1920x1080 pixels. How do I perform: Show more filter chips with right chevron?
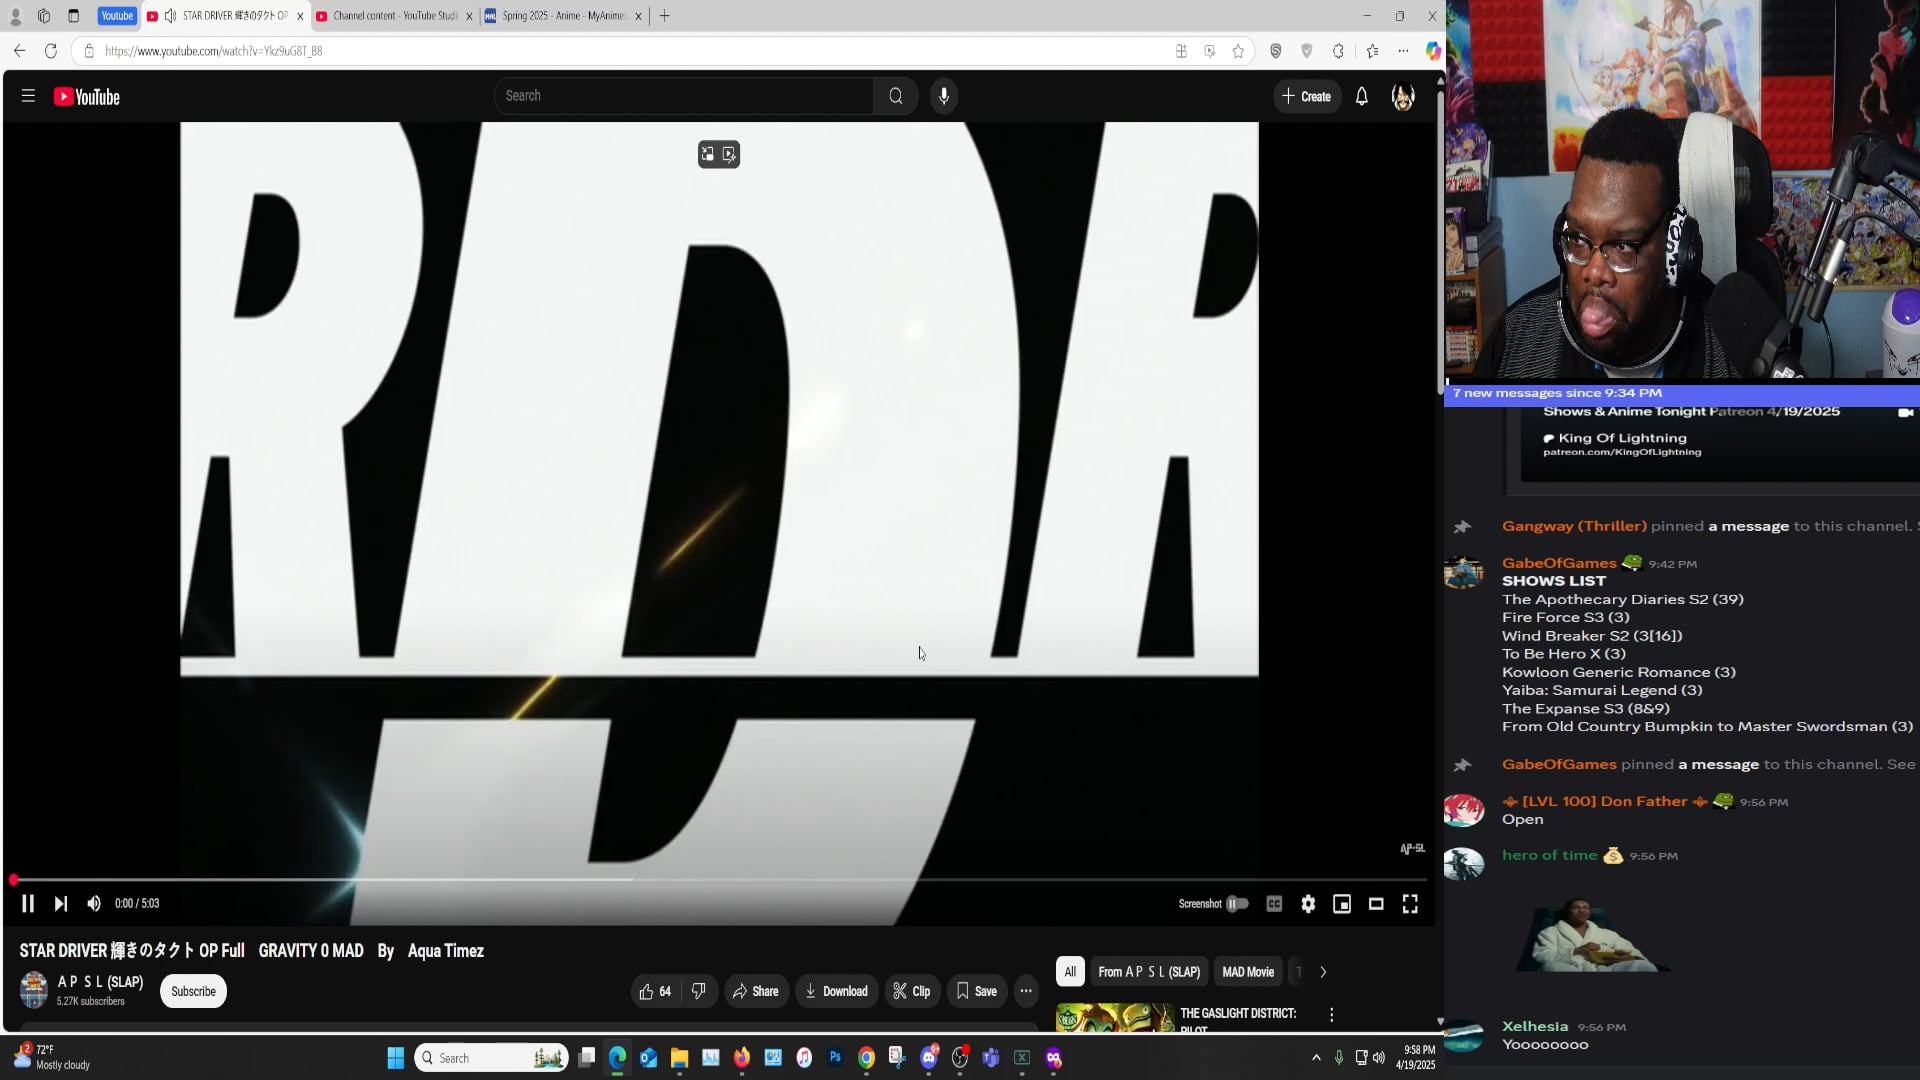(x=1323, y=972)
